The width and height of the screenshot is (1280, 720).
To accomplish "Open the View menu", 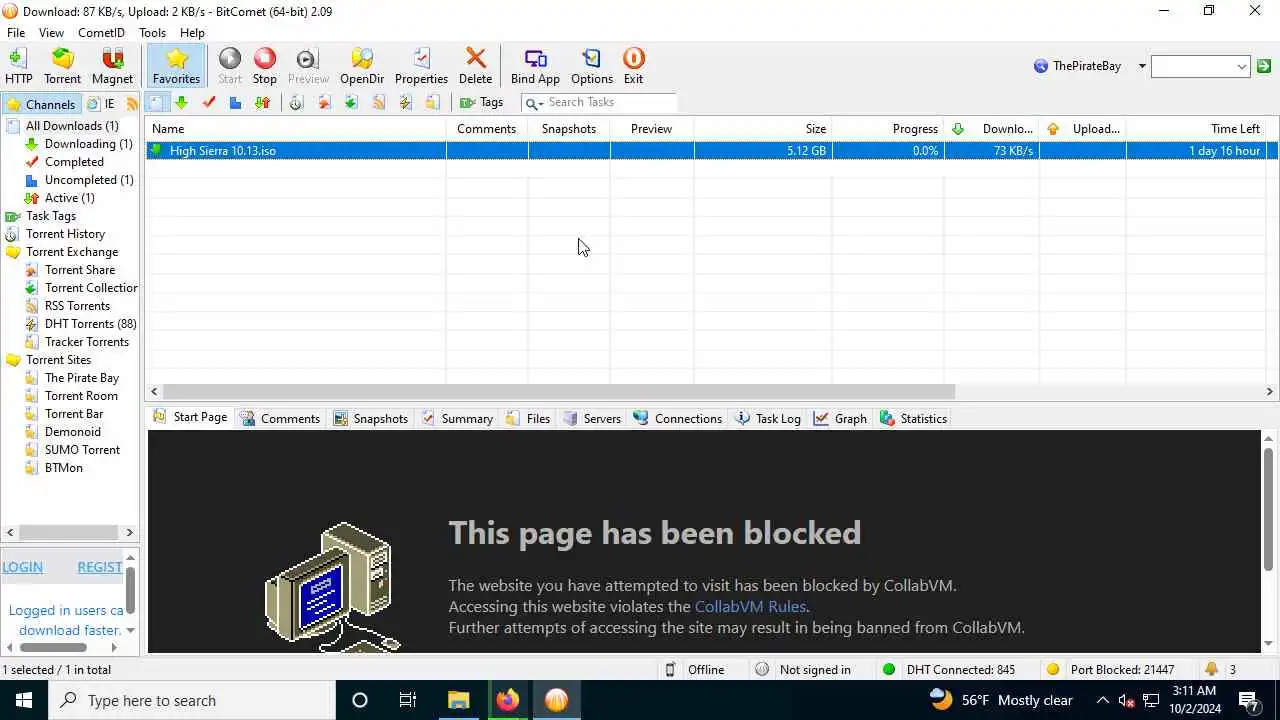I will pos(51,32).
